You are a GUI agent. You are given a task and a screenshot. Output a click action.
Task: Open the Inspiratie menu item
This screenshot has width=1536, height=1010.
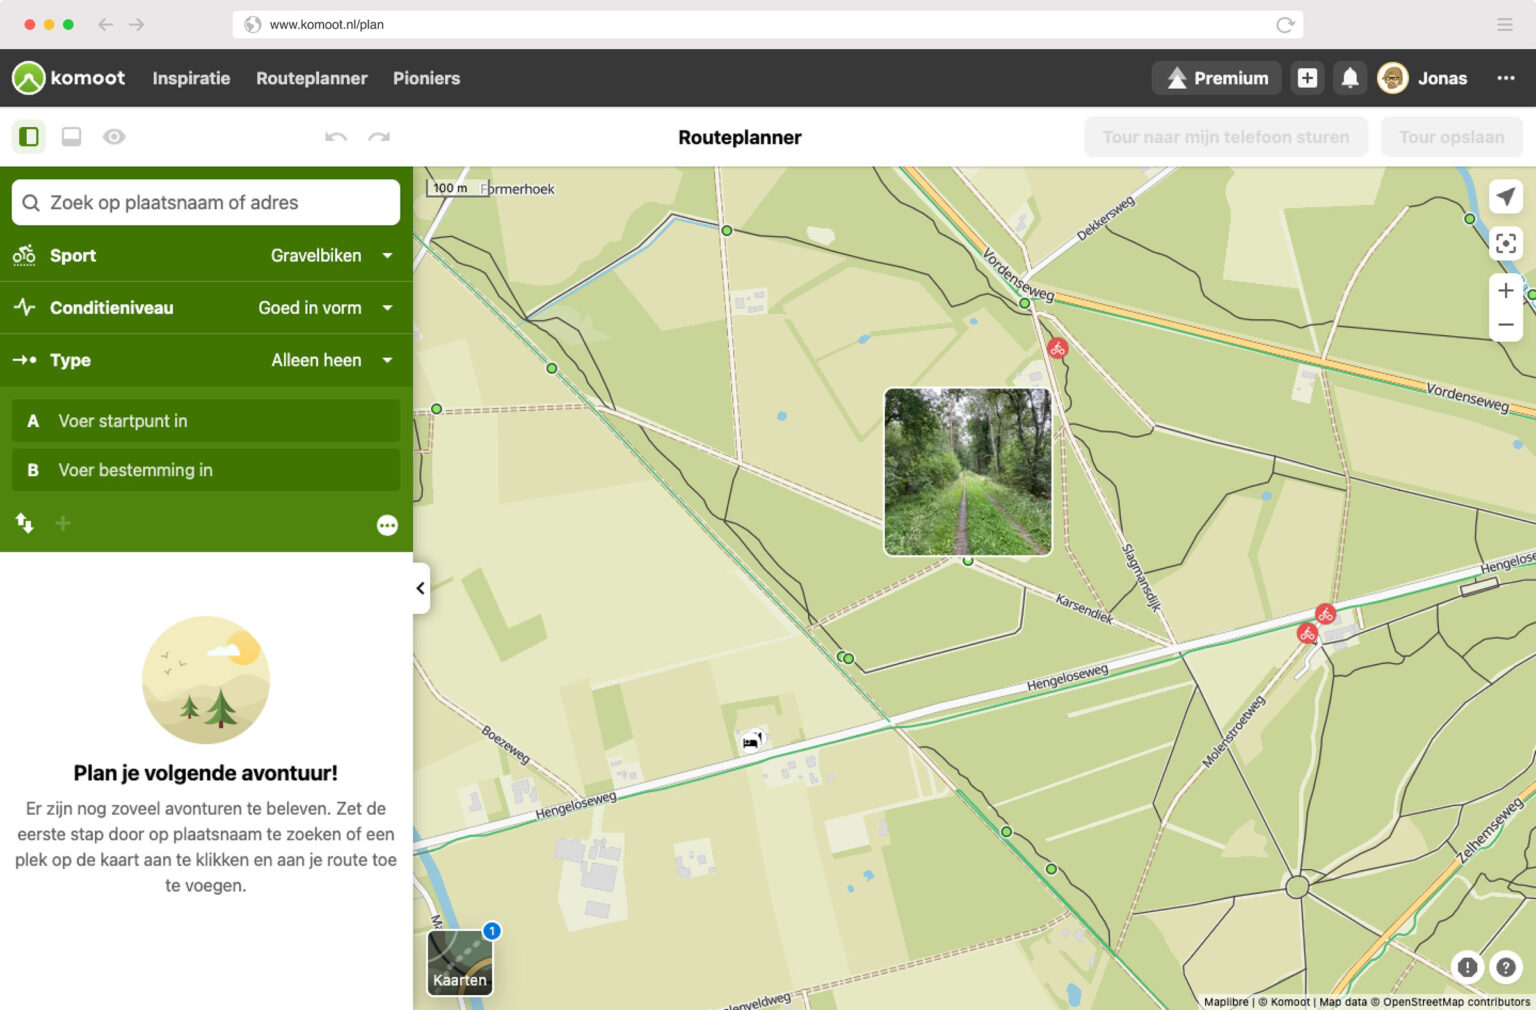click(x=190, y=78)
